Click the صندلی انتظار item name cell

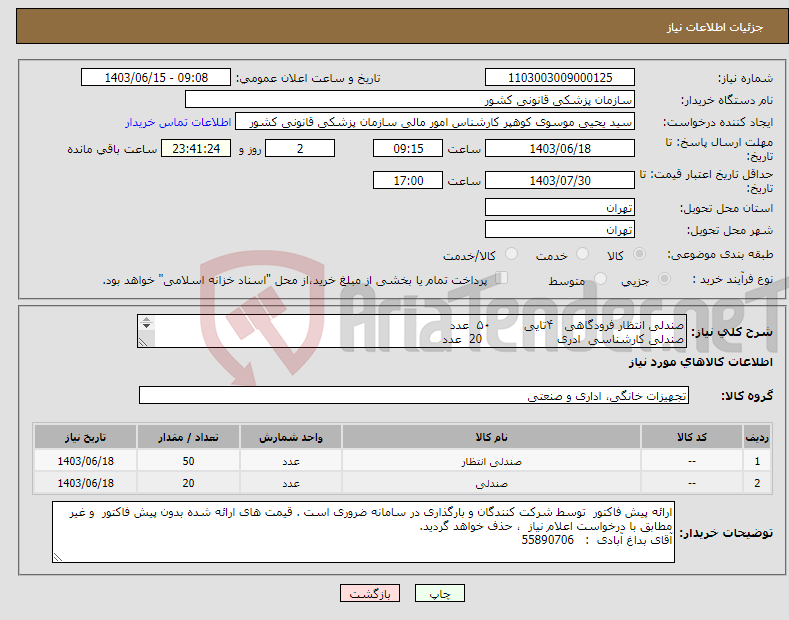click(491, 461)
